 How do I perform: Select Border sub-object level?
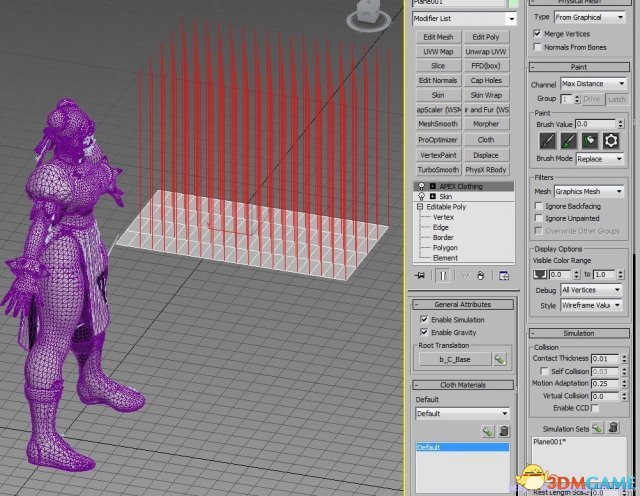[443, 237]
